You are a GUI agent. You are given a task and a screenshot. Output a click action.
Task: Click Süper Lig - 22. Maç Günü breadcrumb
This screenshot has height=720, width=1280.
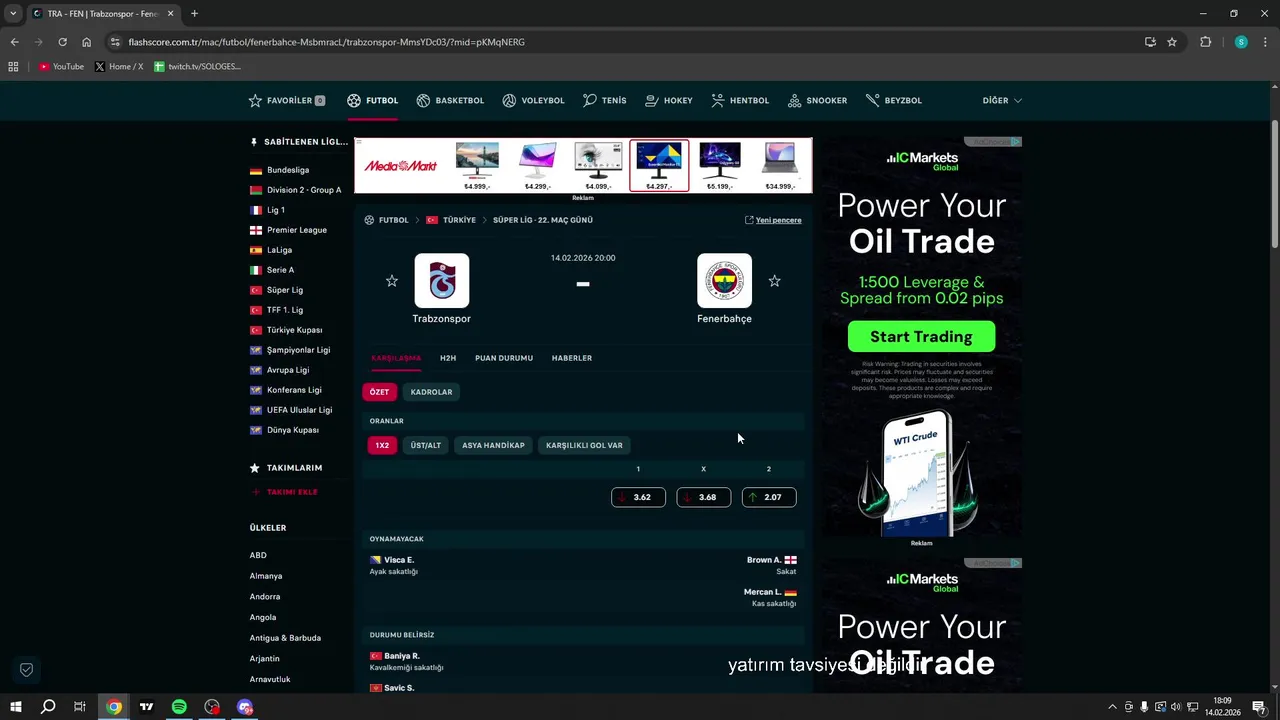coord(543,220)
